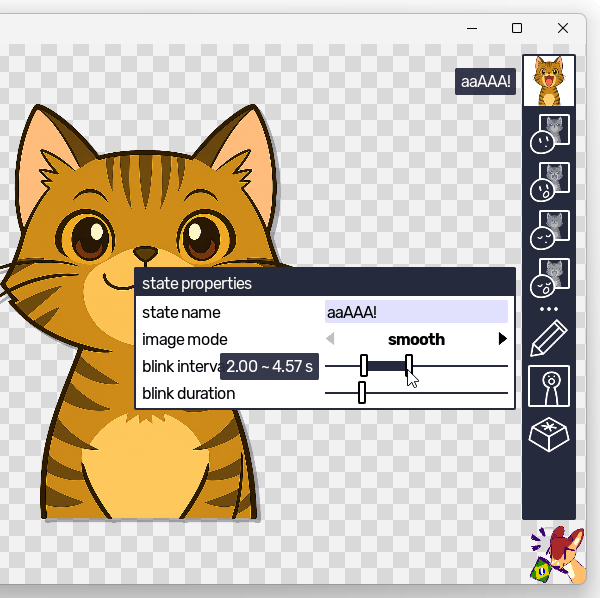Maximize the application window
The height and width of the screenshot is (598, 600).
[x=517, y=28]
